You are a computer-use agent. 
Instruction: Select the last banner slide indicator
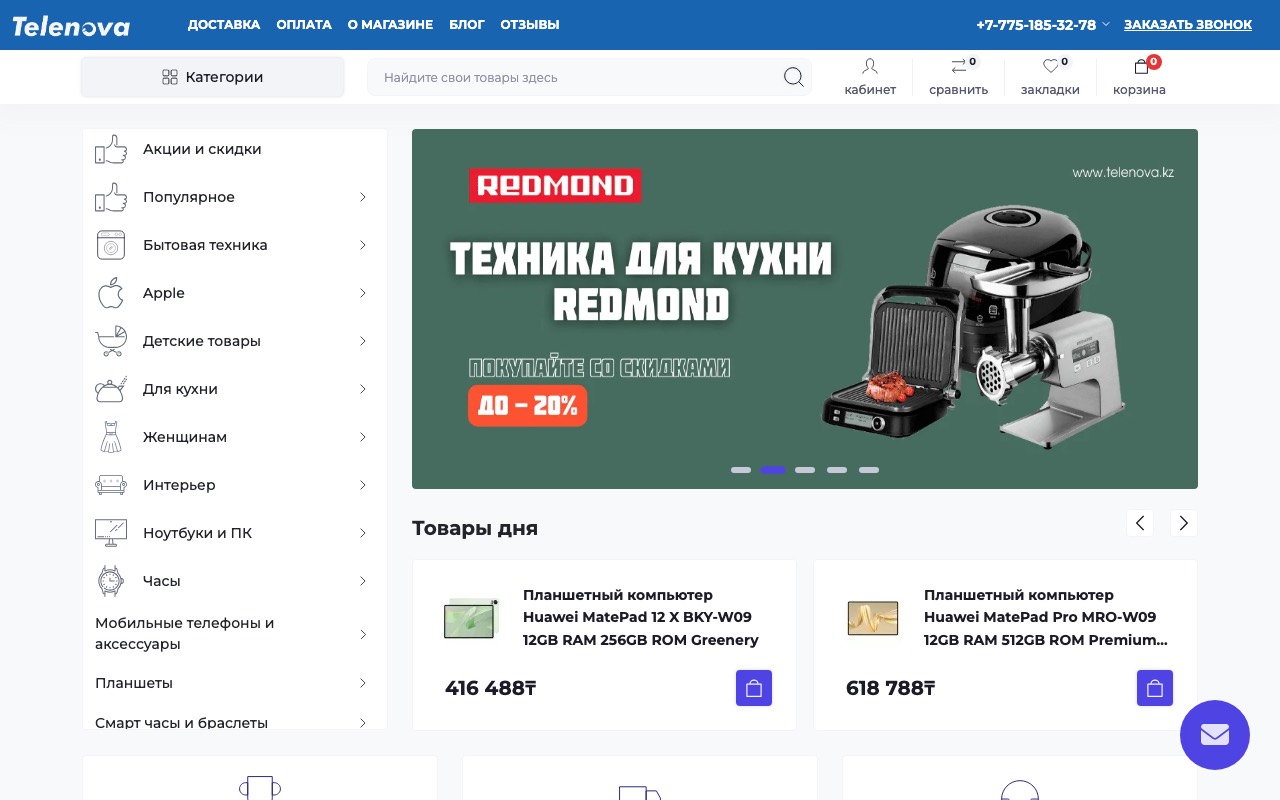pyautogui.click(x=869, y=470)
